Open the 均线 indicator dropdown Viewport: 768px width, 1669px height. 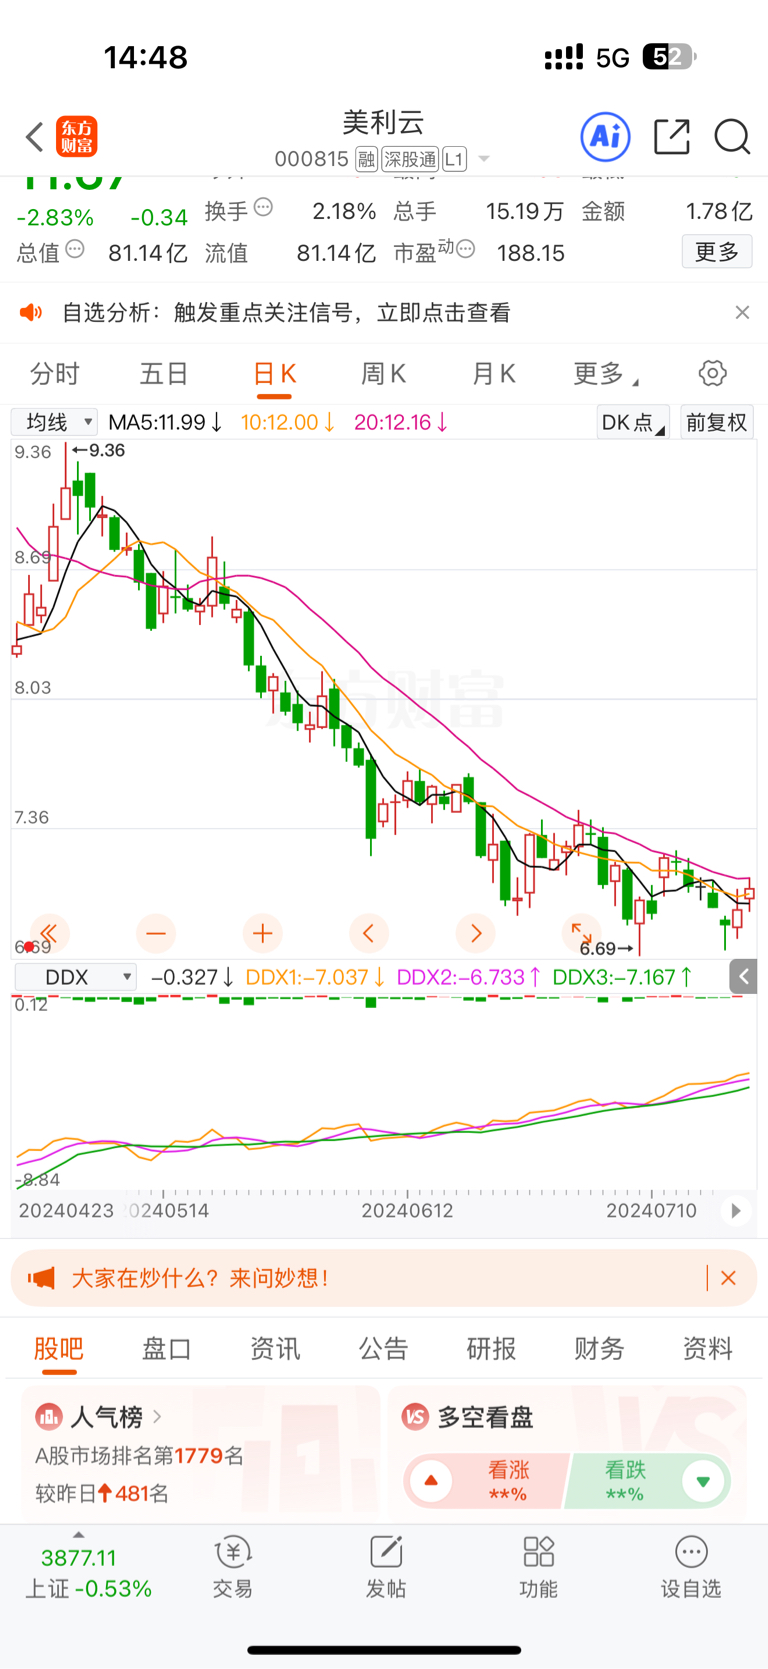[55, 422]
